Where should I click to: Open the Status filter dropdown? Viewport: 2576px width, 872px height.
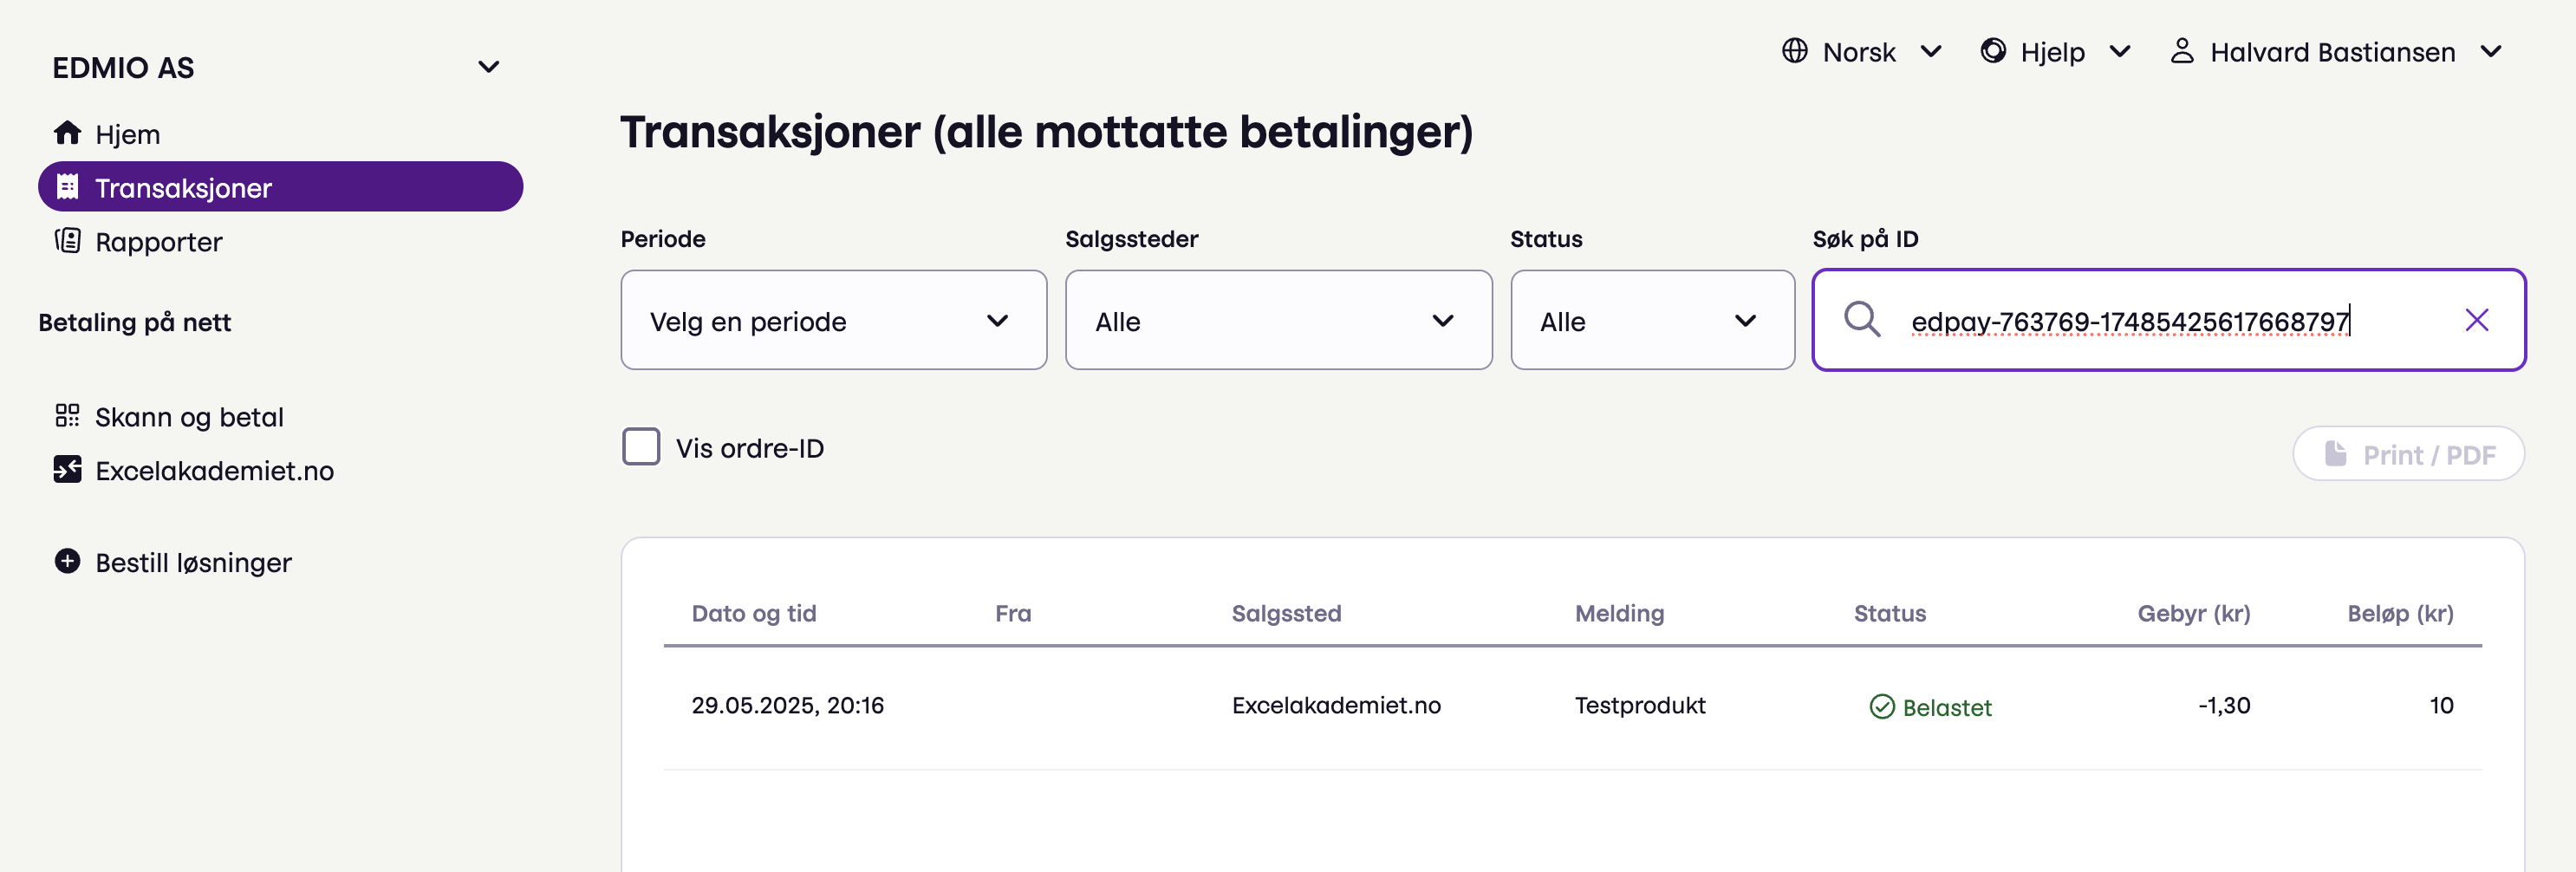[x=1652, y=320]
